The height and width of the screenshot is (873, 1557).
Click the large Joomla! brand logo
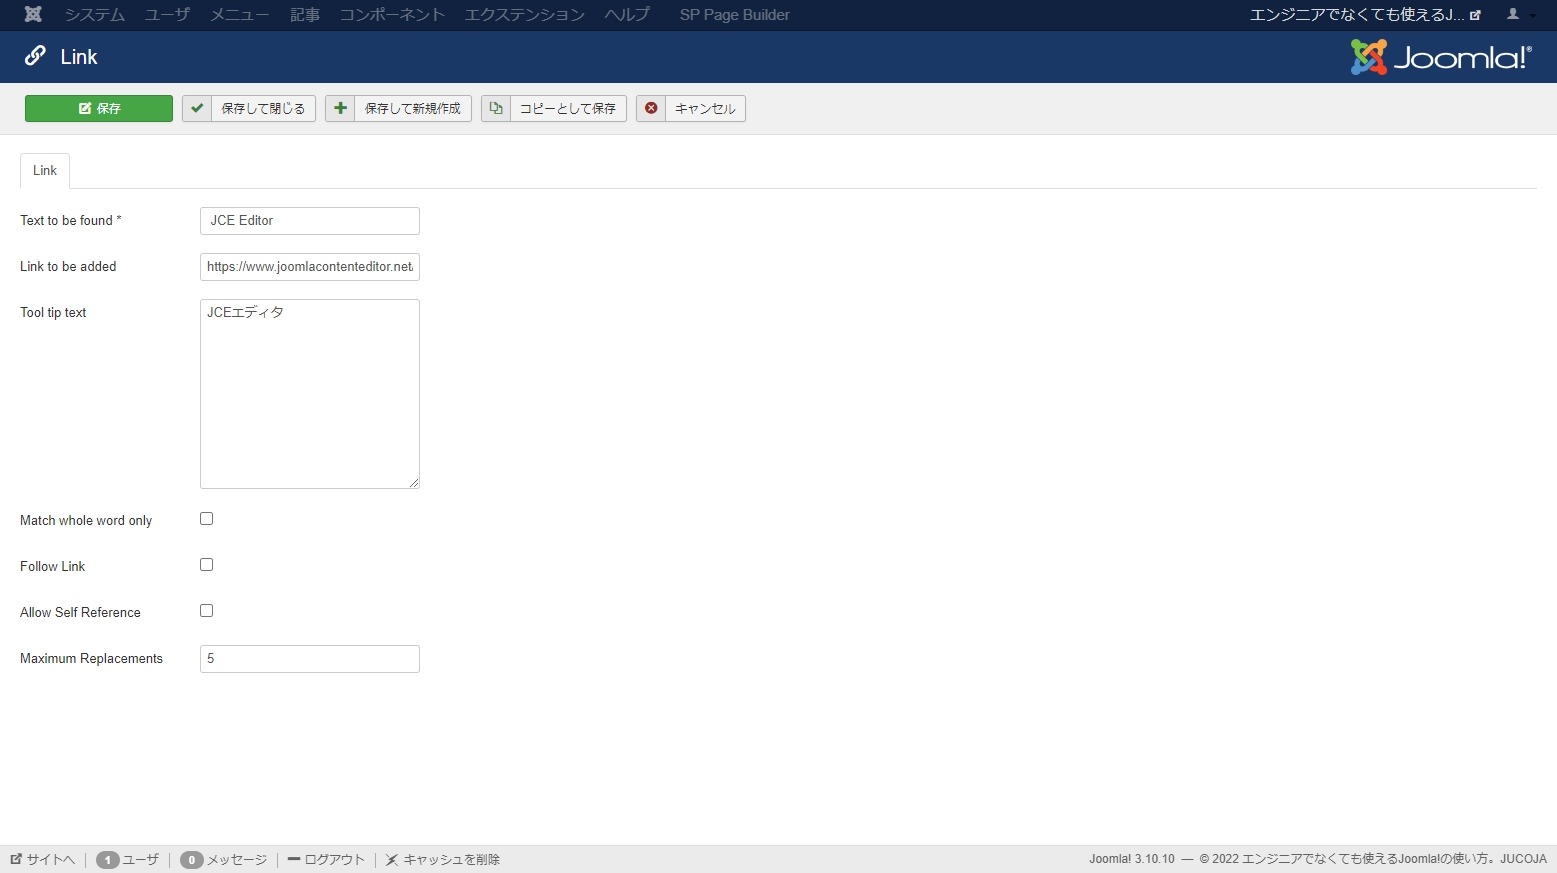1440,57
